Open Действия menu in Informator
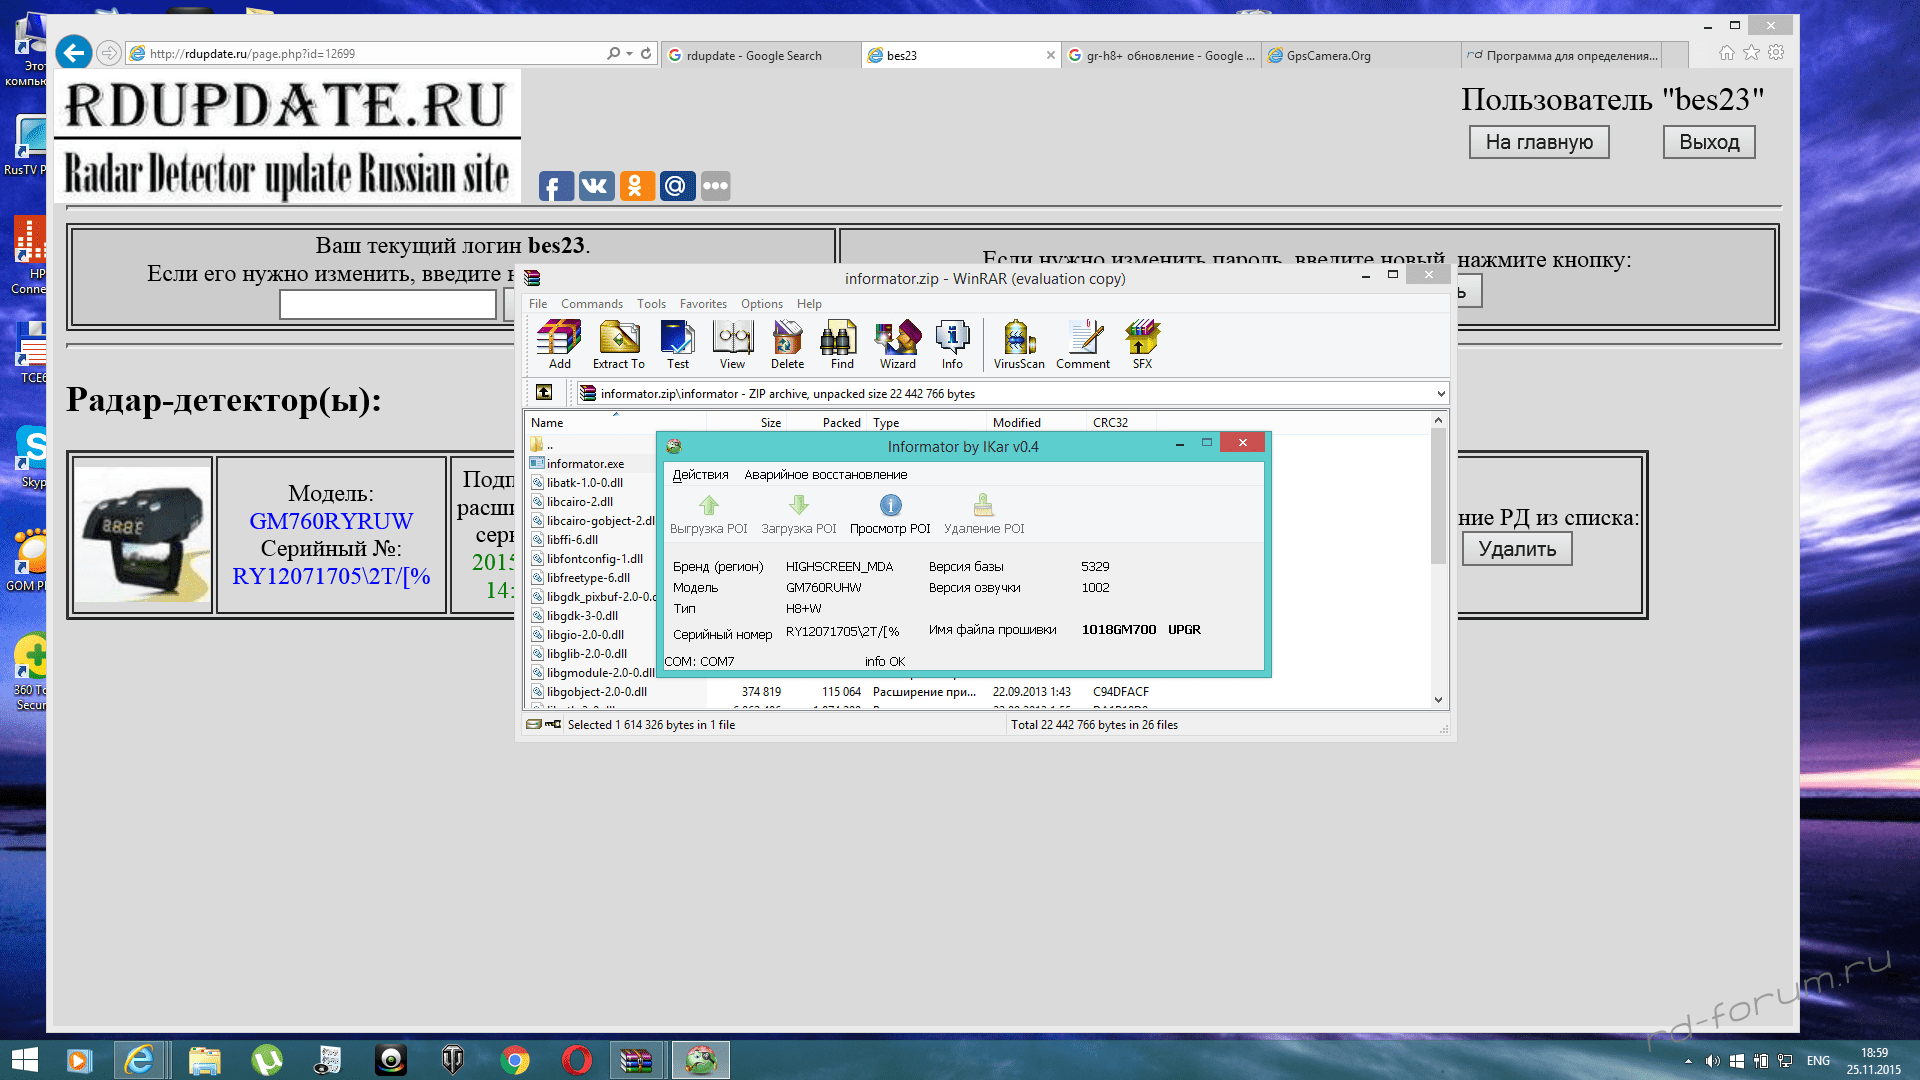The height and width of the screenshot is (1080, 1920). pyautogui.click(x=700, y=475)
